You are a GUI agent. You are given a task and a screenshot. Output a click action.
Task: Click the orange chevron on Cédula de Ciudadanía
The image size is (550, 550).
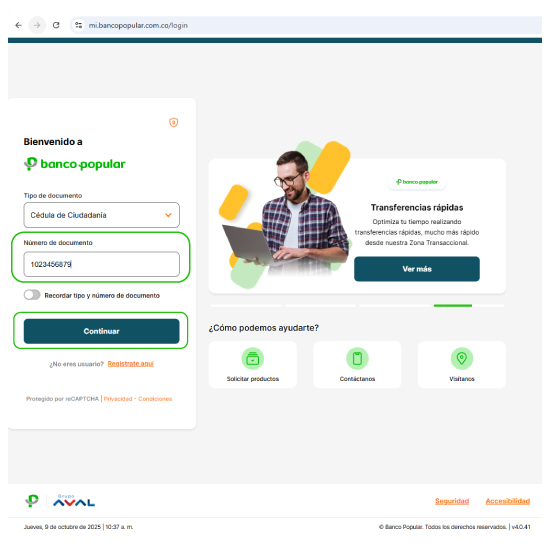168,215
